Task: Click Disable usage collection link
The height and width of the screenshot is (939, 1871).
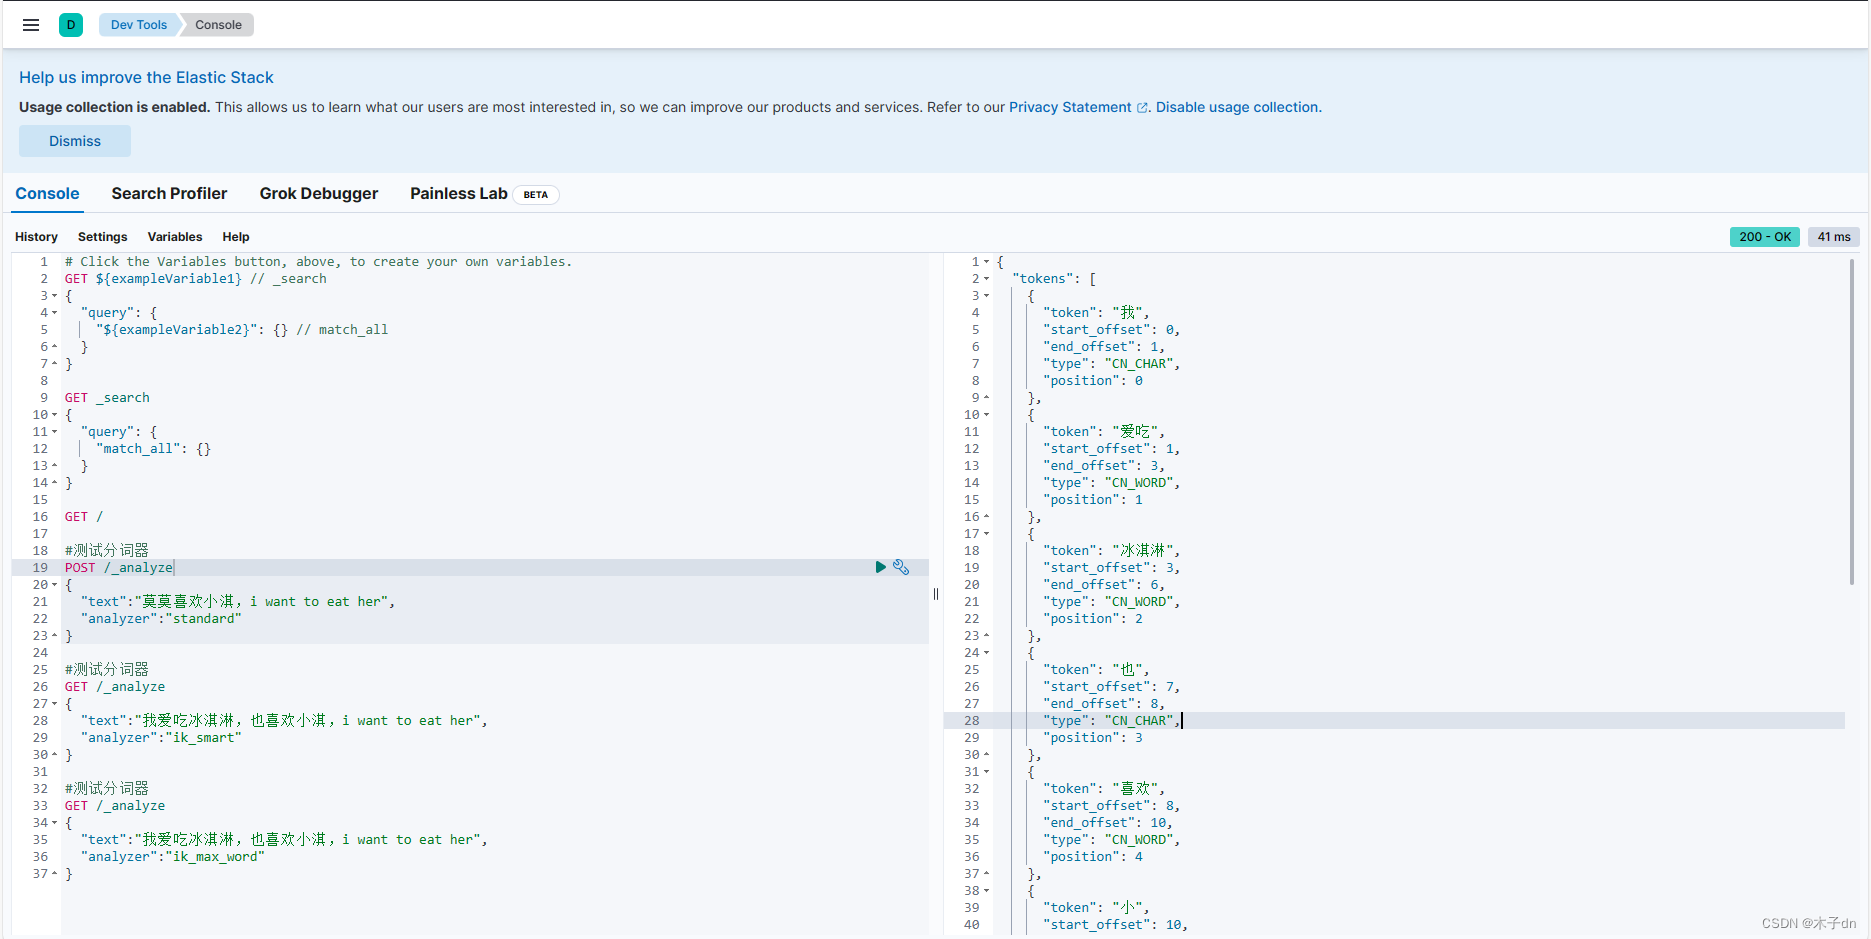Action: pos(1238,107)
